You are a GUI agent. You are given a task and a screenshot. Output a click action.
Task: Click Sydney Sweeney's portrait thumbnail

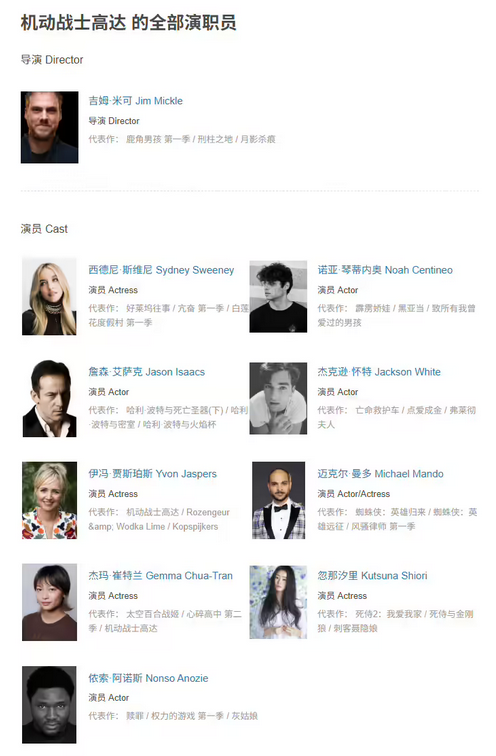[49, 297]
